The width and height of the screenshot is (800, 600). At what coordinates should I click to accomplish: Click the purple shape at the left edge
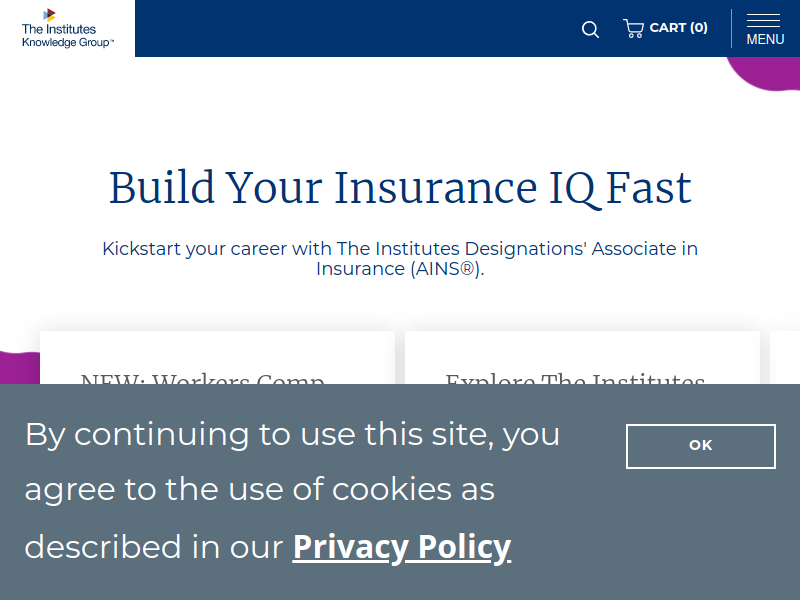click(19, 367)
